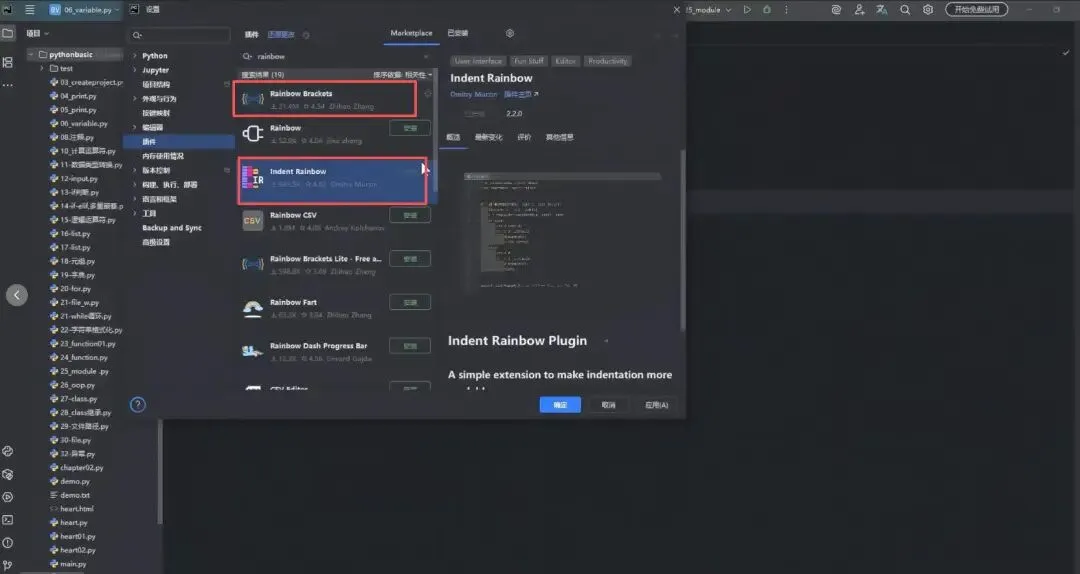The width and height of the screenshot is (1080, 574).
Task: Select the 插件 settings category
Action: click(179, 141)
